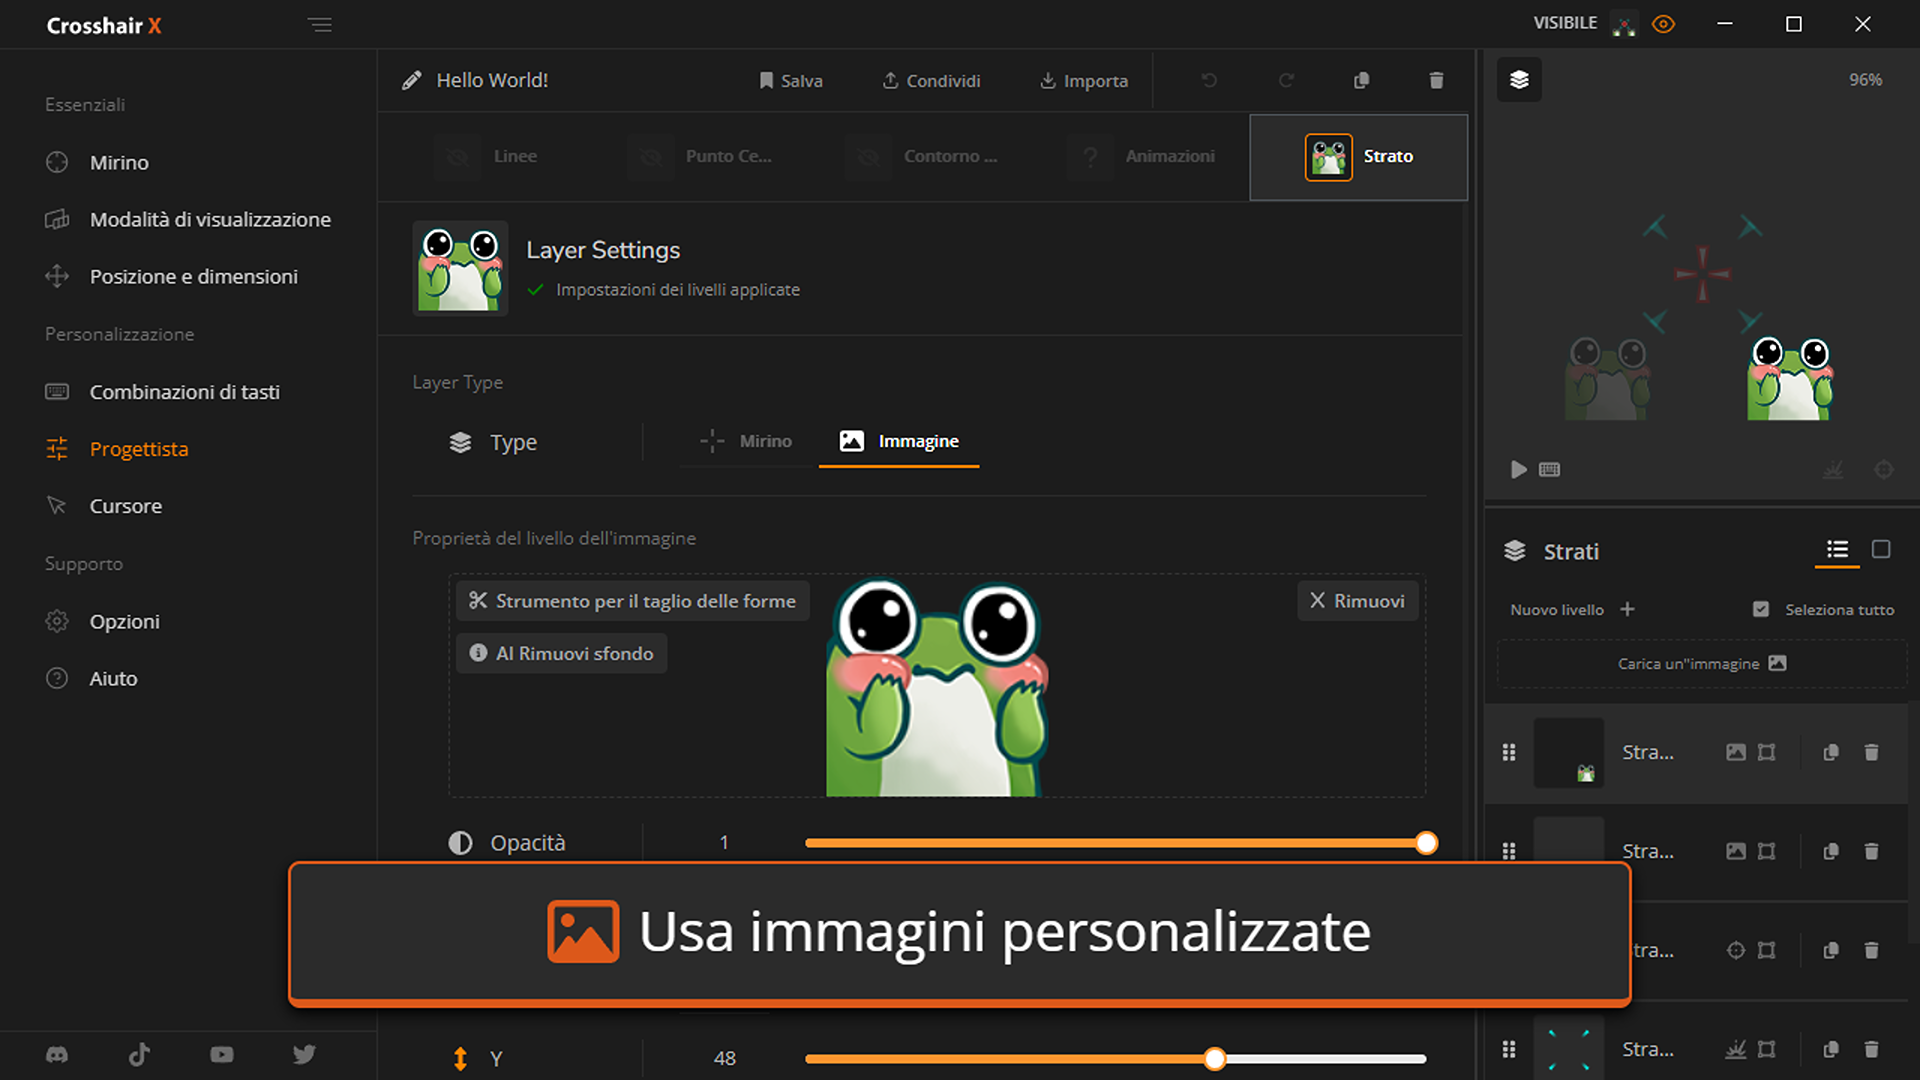Select the frog thumbnail layer in Strati

tap(1569, 752)
